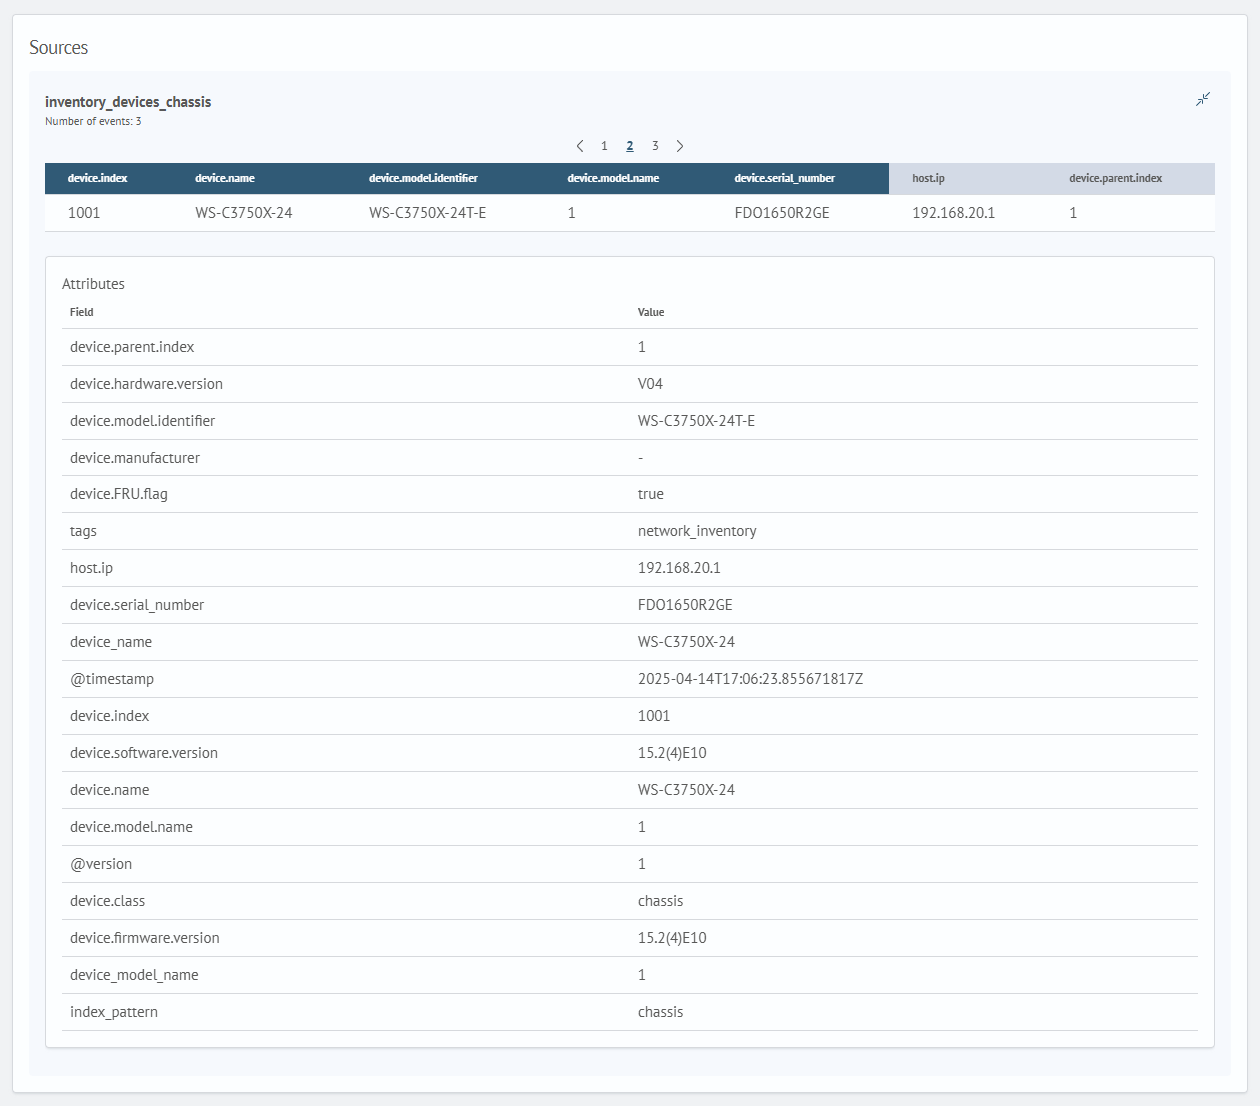The width and height of the screenshot is (1260, 1106).
Task: Select FDO1650R2GE value in Attributes
Action: 685,605
